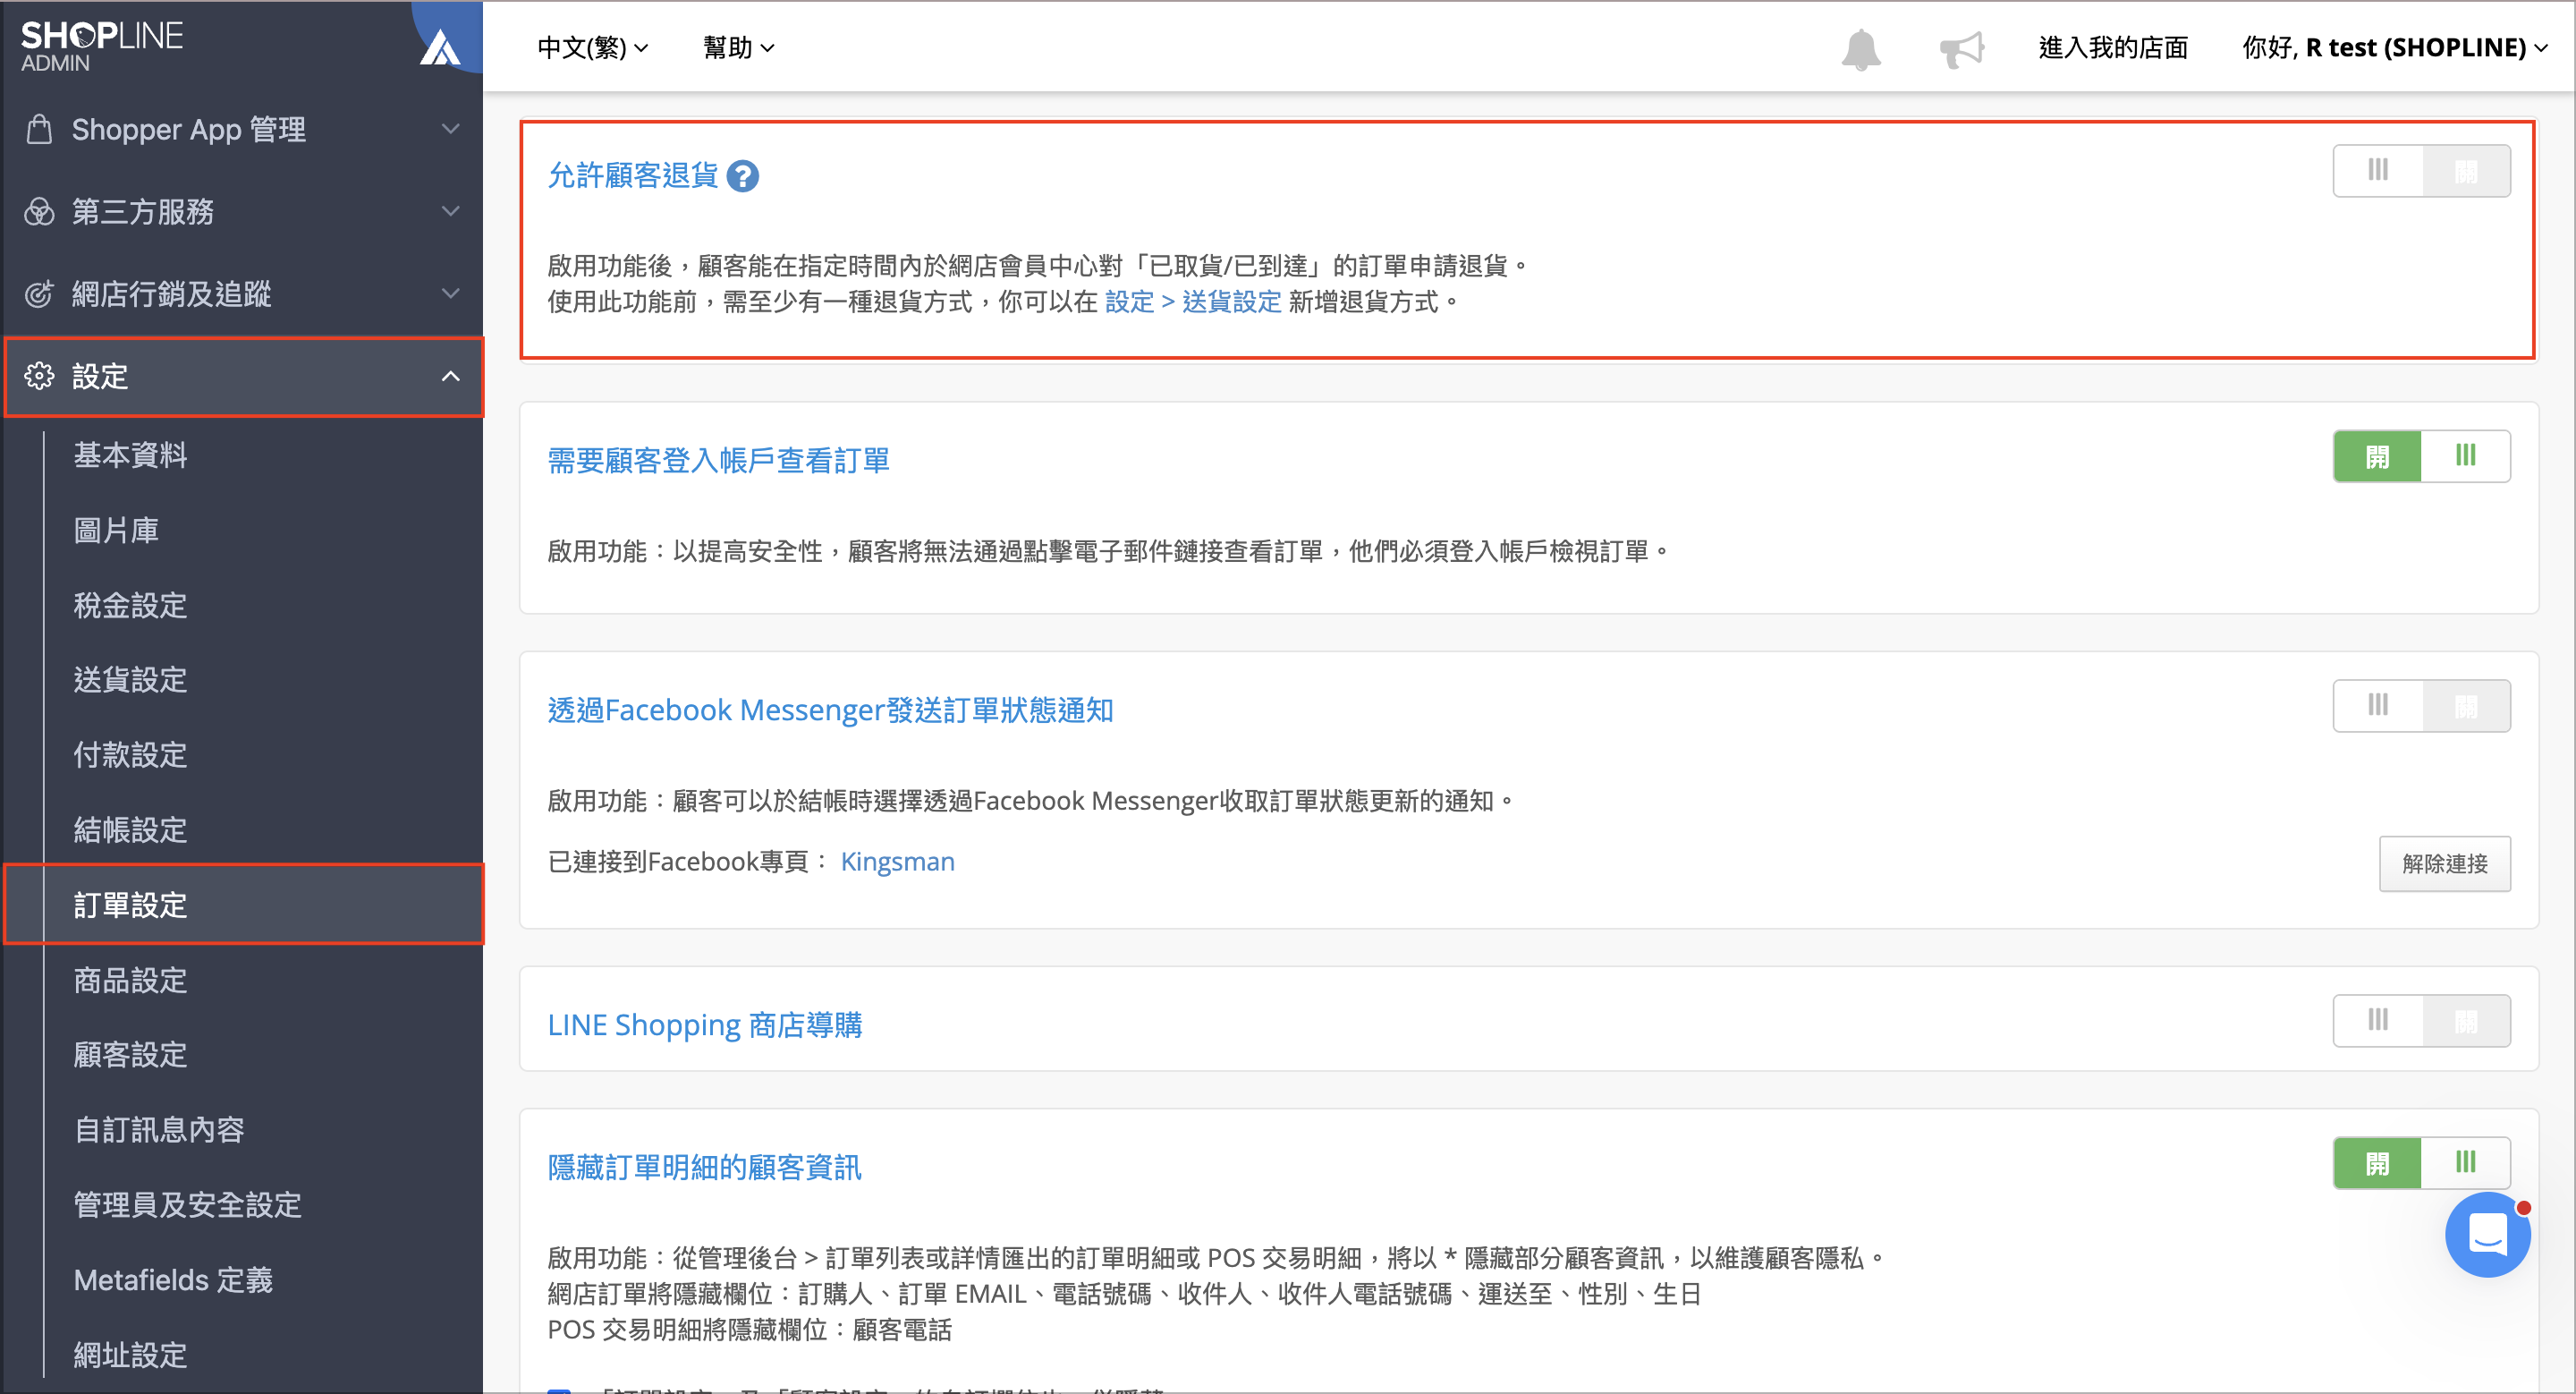Toggle the 允許顧客退貨 switch

click(2421, 171)
